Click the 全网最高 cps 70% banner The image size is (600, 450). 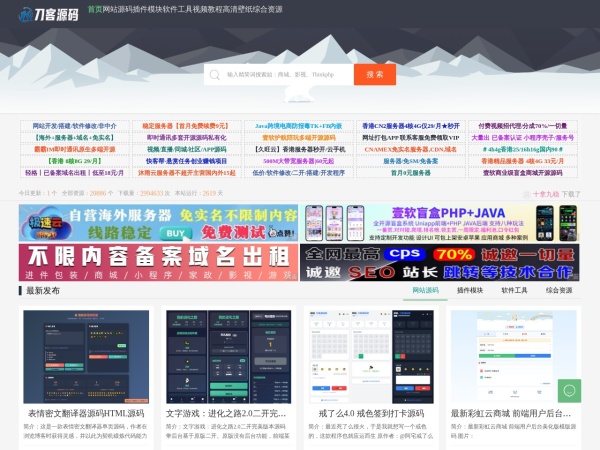tap(440, 262)
